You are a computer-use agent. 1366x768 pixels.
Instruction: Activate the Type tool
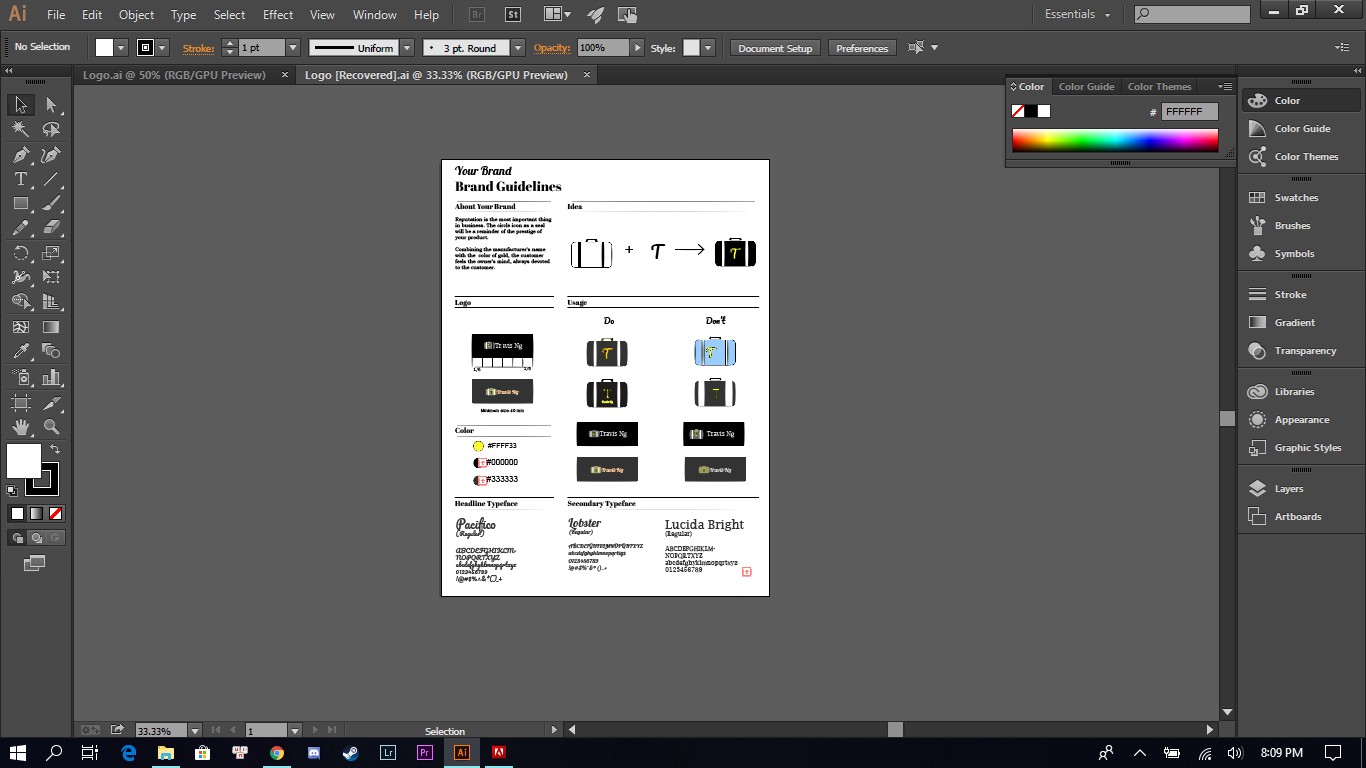(21, 179)
